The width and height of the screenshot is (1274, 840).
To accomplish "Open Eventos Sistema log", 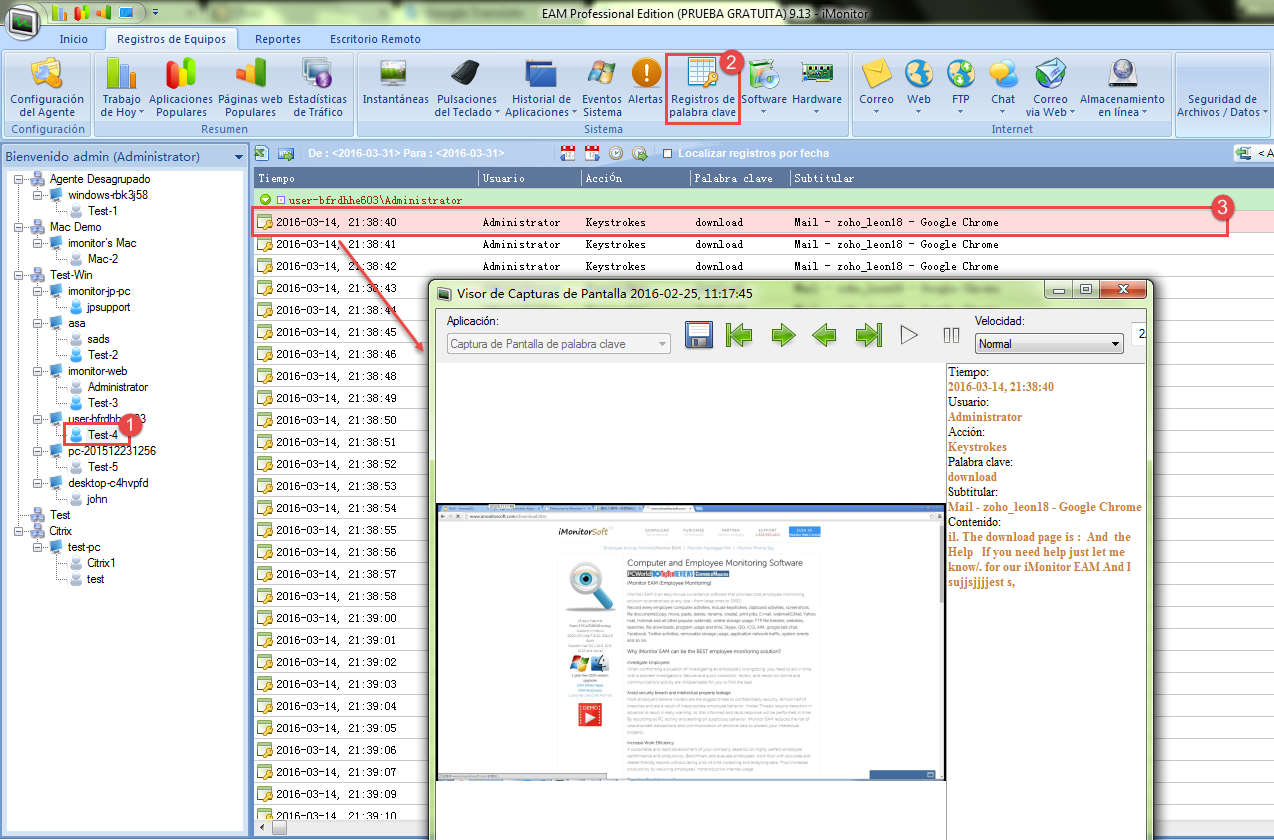I will point(602,76).
